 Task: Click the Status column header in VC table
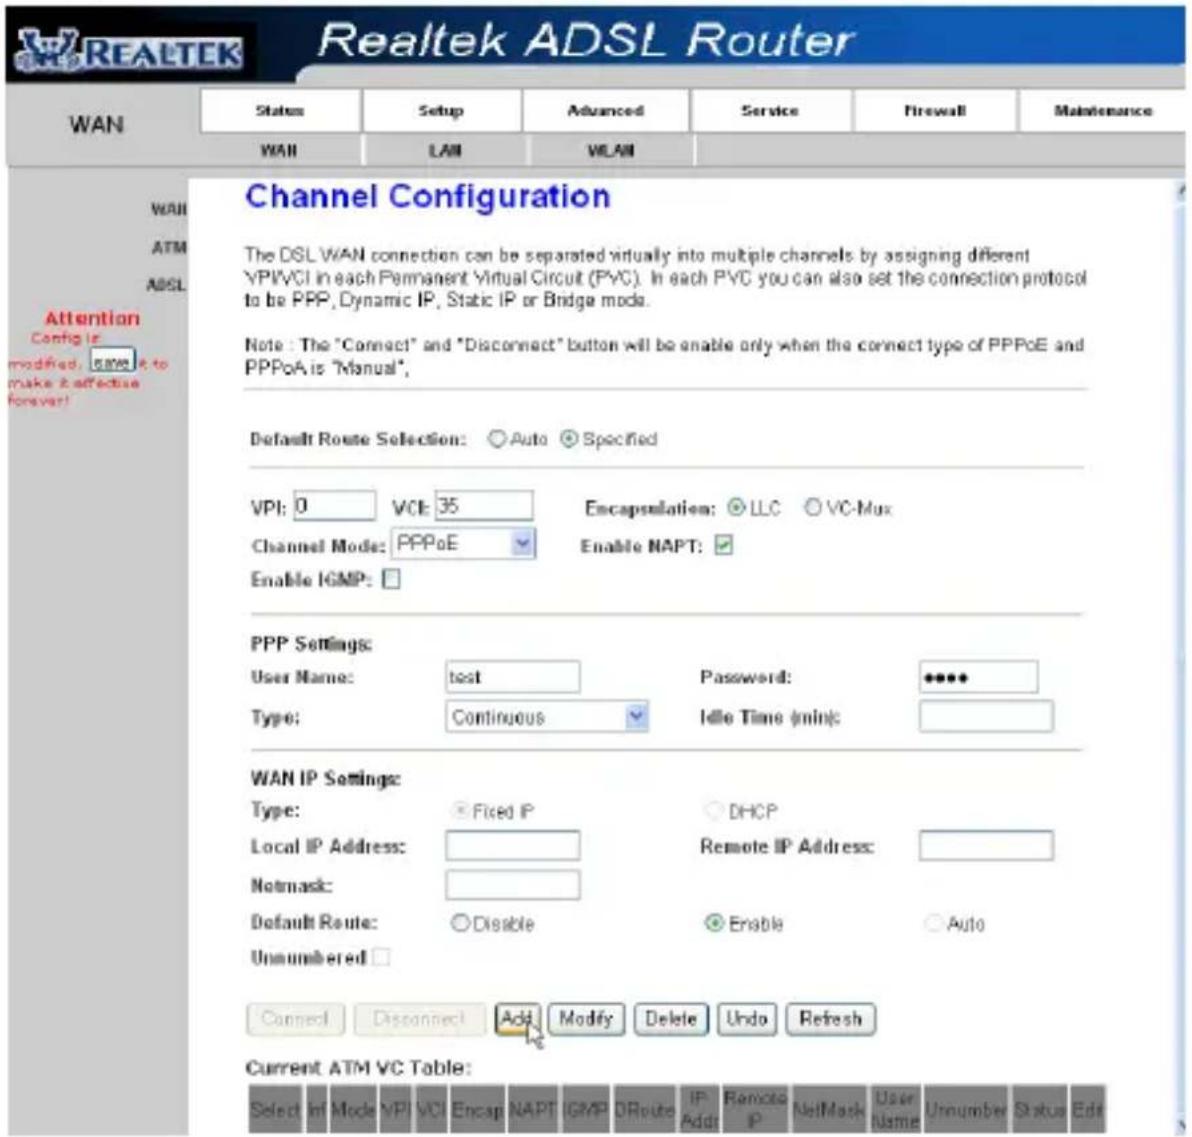point(1039,1110)
